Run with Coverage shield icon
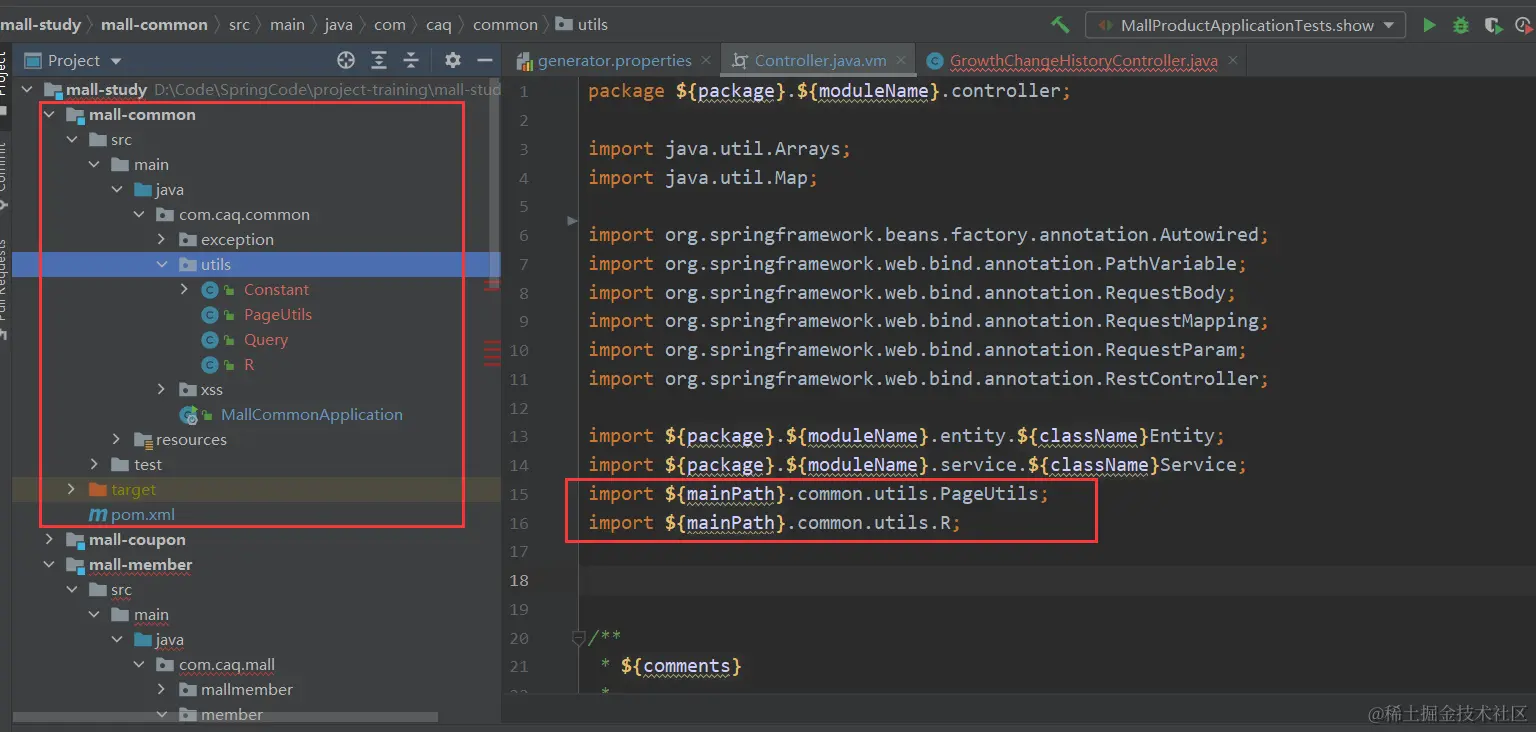 (x=1493, y=25)
